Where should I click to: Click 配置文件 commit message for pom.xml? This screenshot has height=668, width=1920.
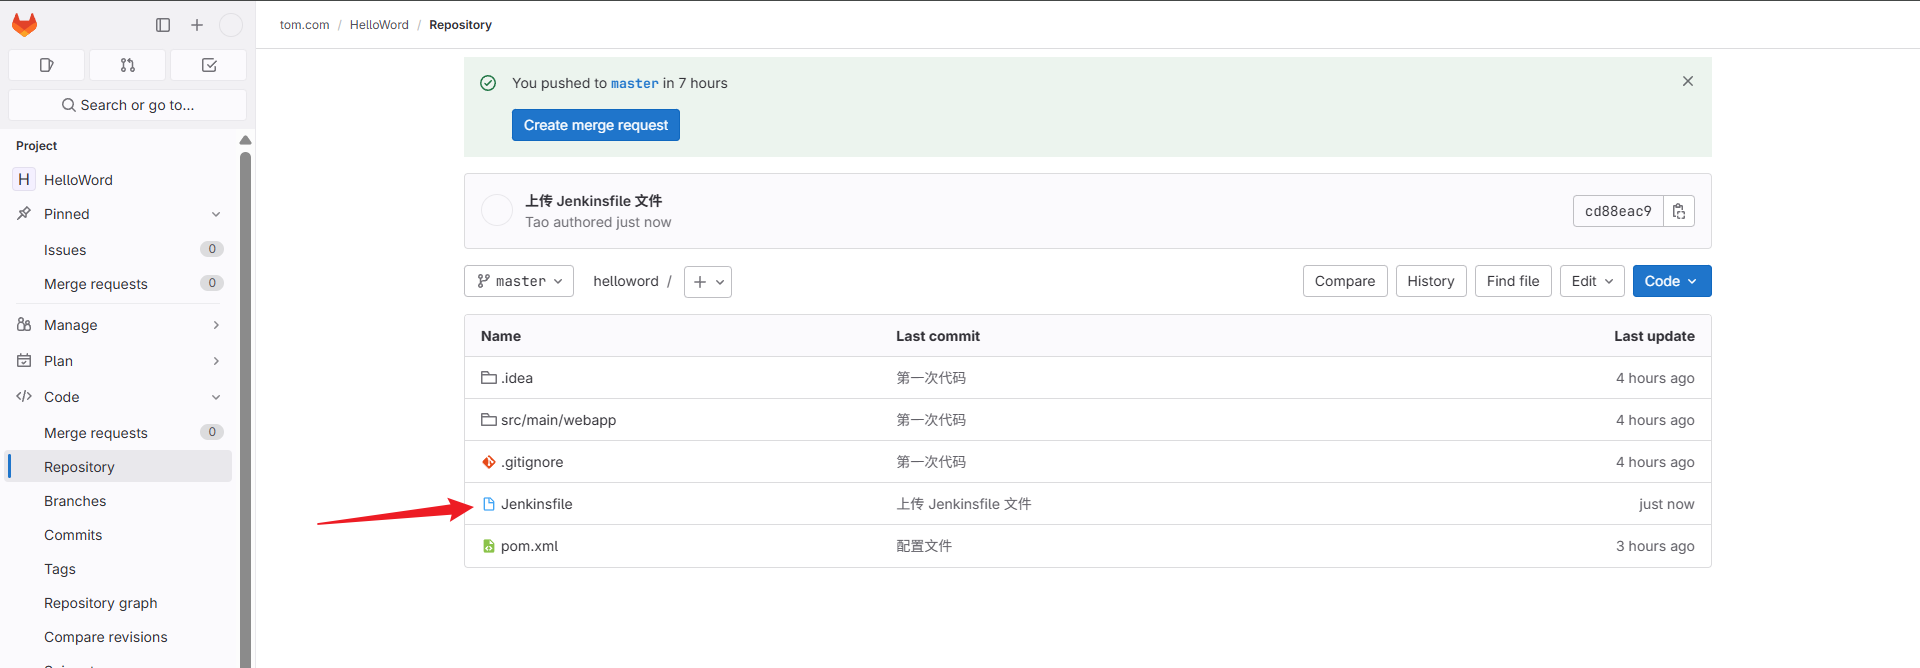924,546
